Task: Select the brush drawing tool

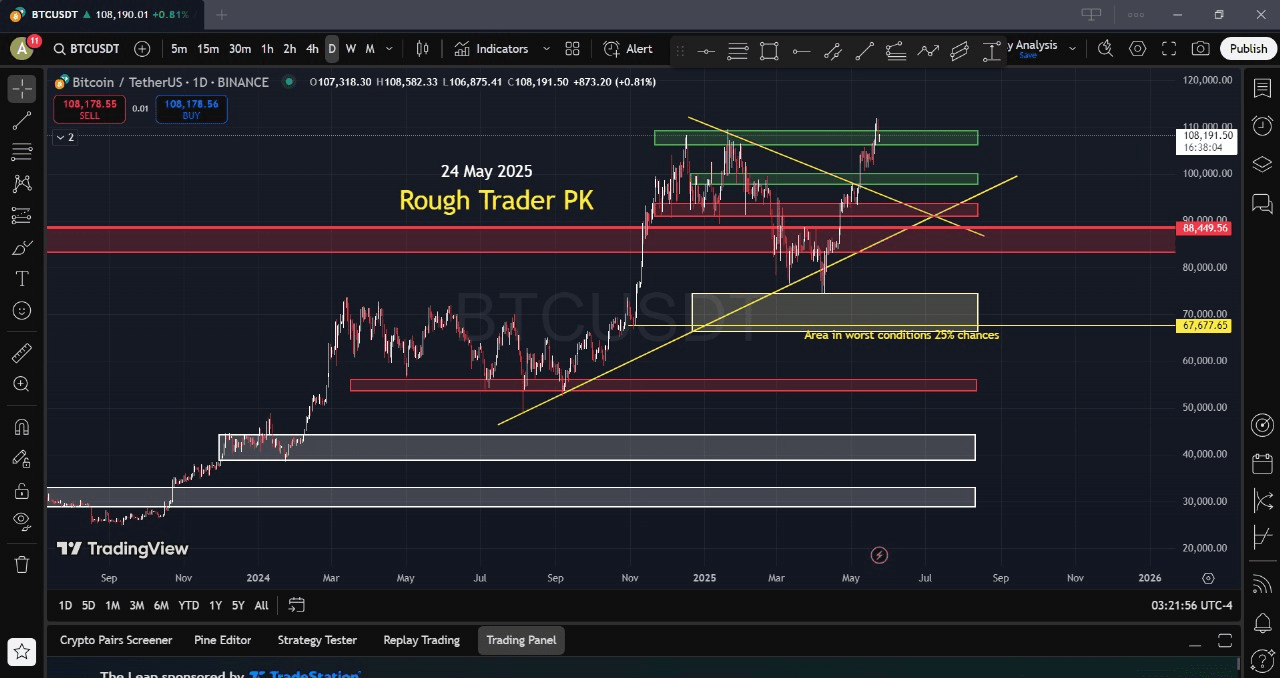Action: 22,247
